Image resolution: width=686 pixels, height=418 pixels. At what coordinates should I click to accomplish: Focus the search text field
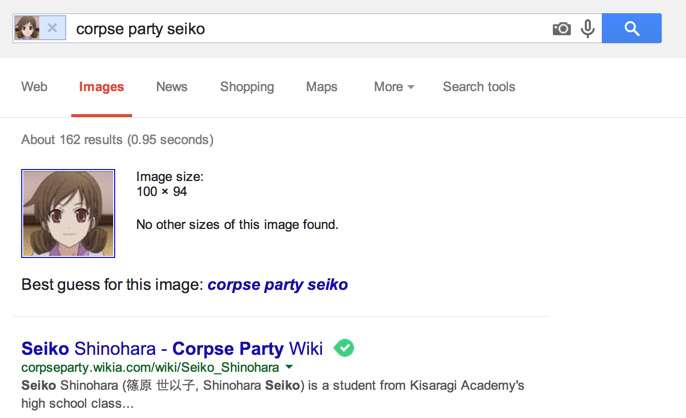click(x=300, y=29)
